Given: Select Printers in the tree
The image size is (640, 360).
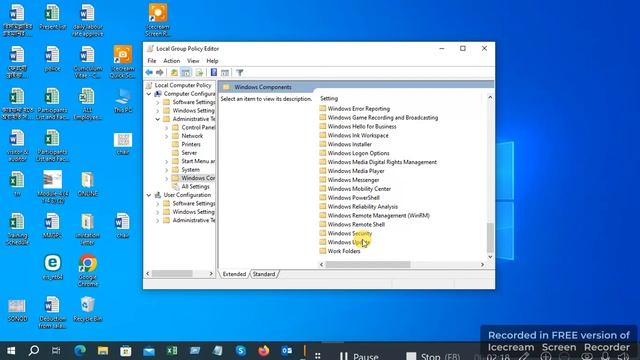Looking at the screenshot, I should pyautogui.click(x=191, y=144).
